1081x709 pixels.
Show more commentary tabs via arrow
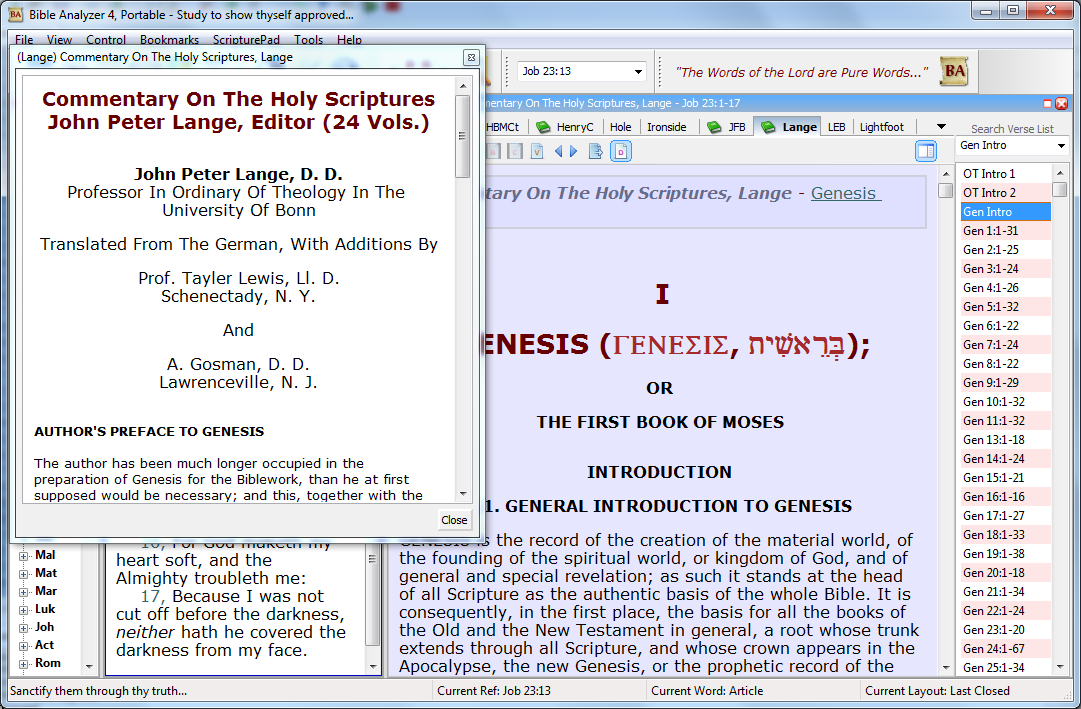tap(940, 127)
